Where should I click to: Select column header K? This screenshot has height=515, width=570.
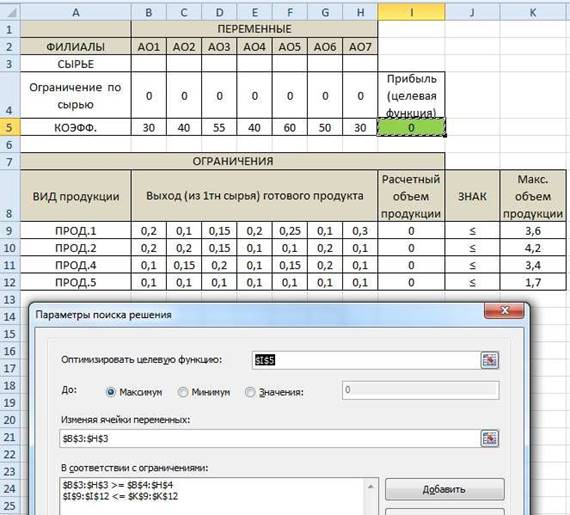[533, 13]
